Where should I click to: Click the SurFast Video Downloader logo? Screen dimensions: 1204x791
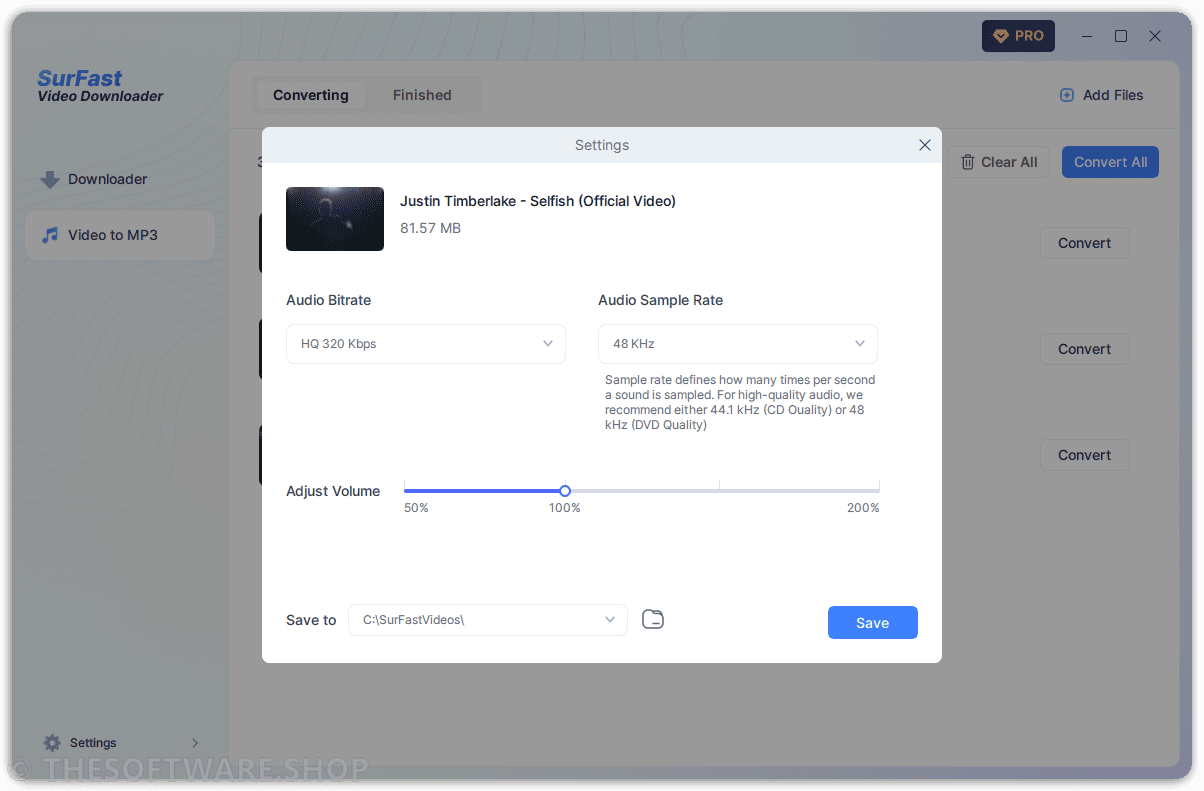point(100,86)
